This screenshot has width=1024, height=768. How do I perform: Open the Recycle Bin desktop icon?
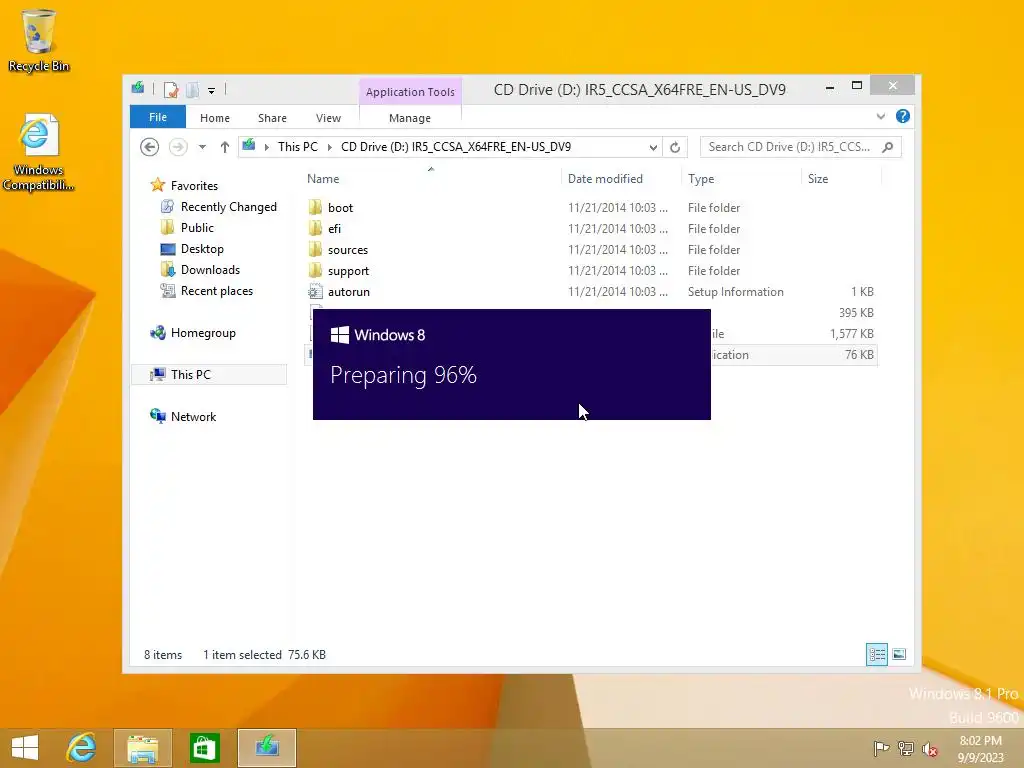click(39, 40)
